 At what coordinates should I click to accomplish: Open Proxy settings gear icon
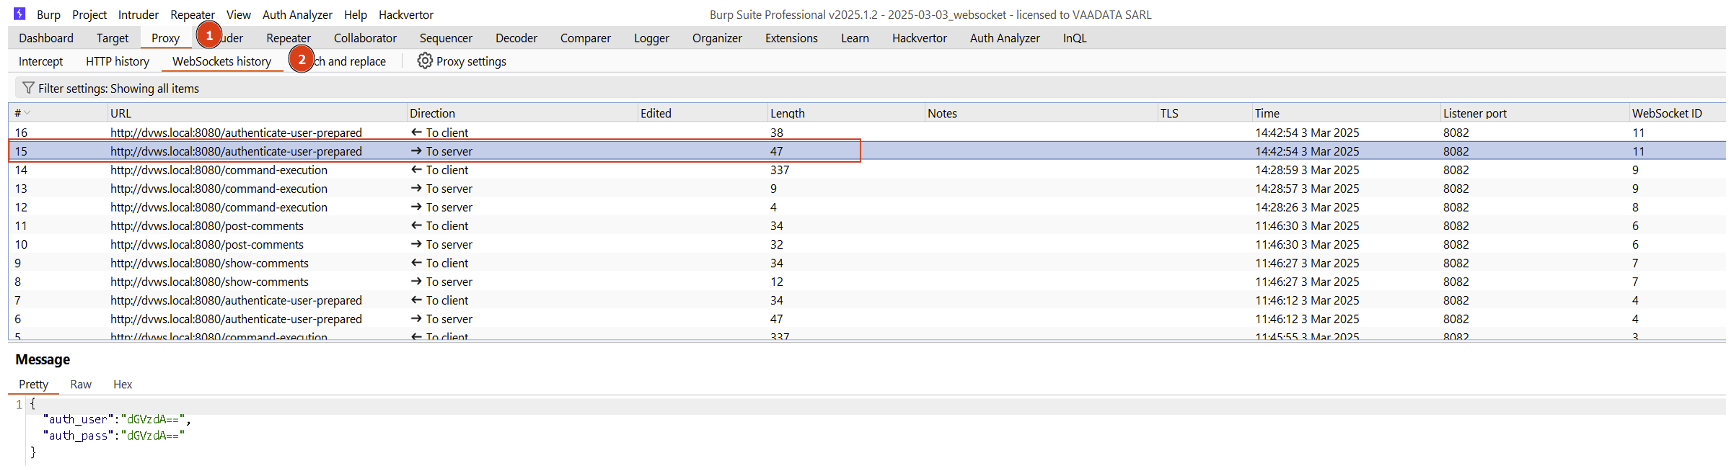pyautogui.click(x=425, y=61)
